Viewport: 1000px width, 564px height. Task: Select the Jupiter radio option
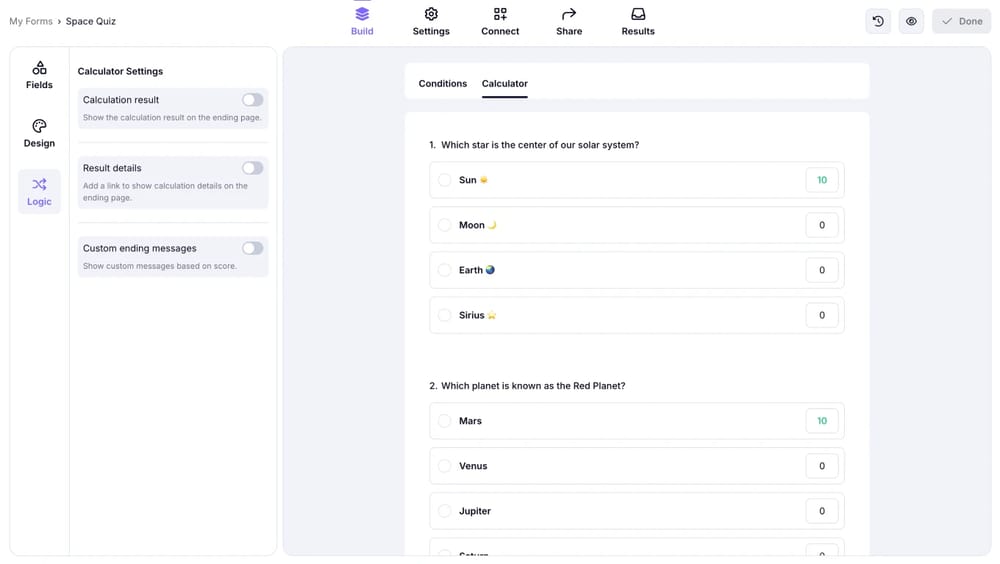click(445, 511)
